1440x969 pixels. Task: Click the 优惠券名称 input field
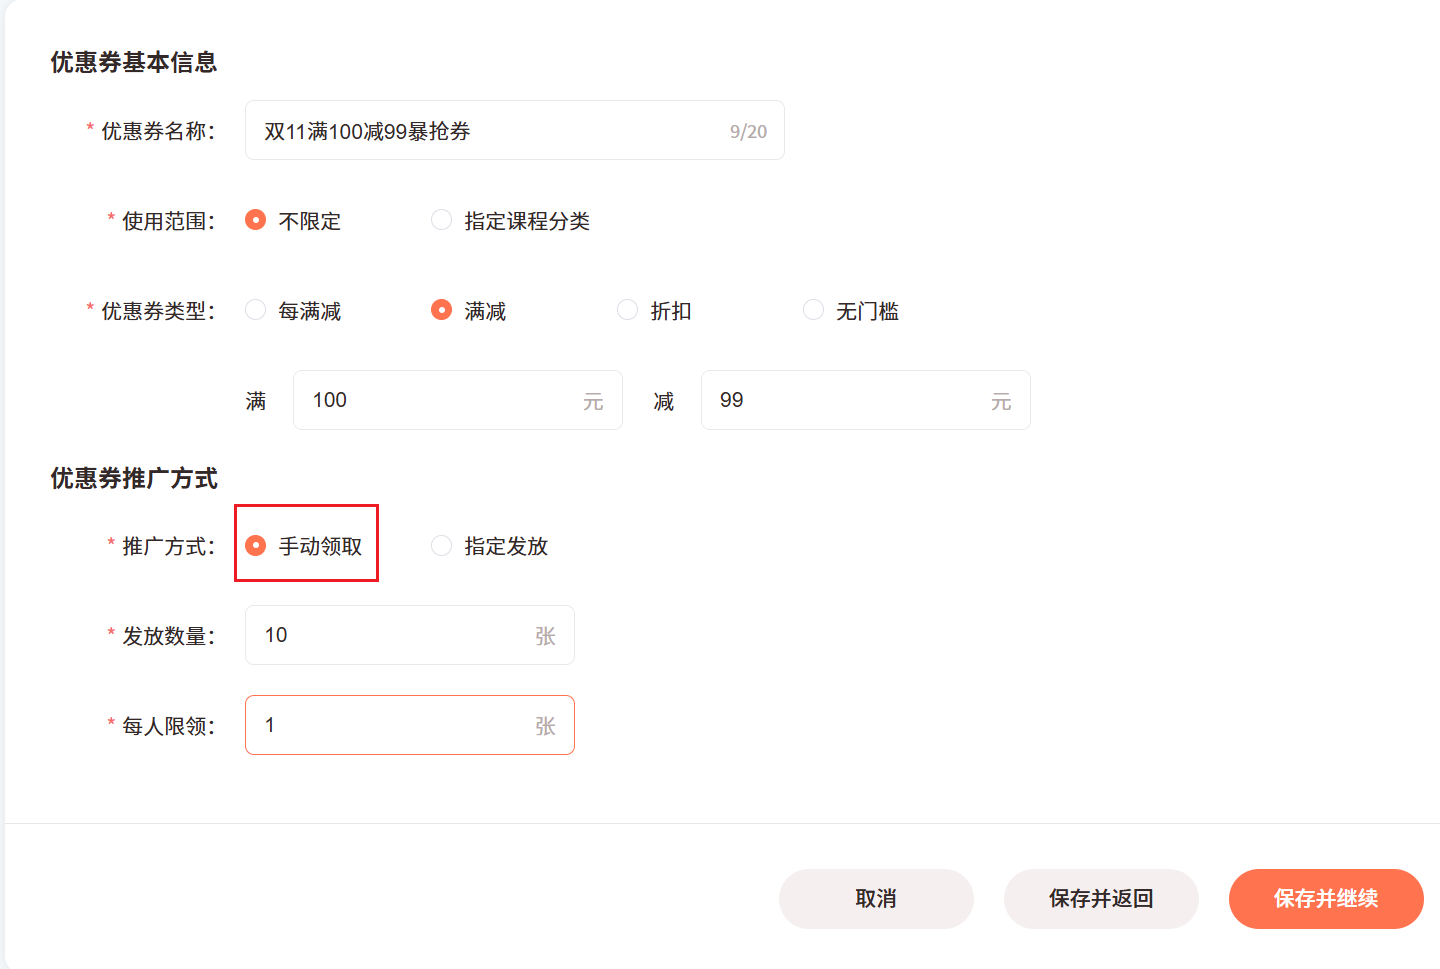[x=515, y=130]
